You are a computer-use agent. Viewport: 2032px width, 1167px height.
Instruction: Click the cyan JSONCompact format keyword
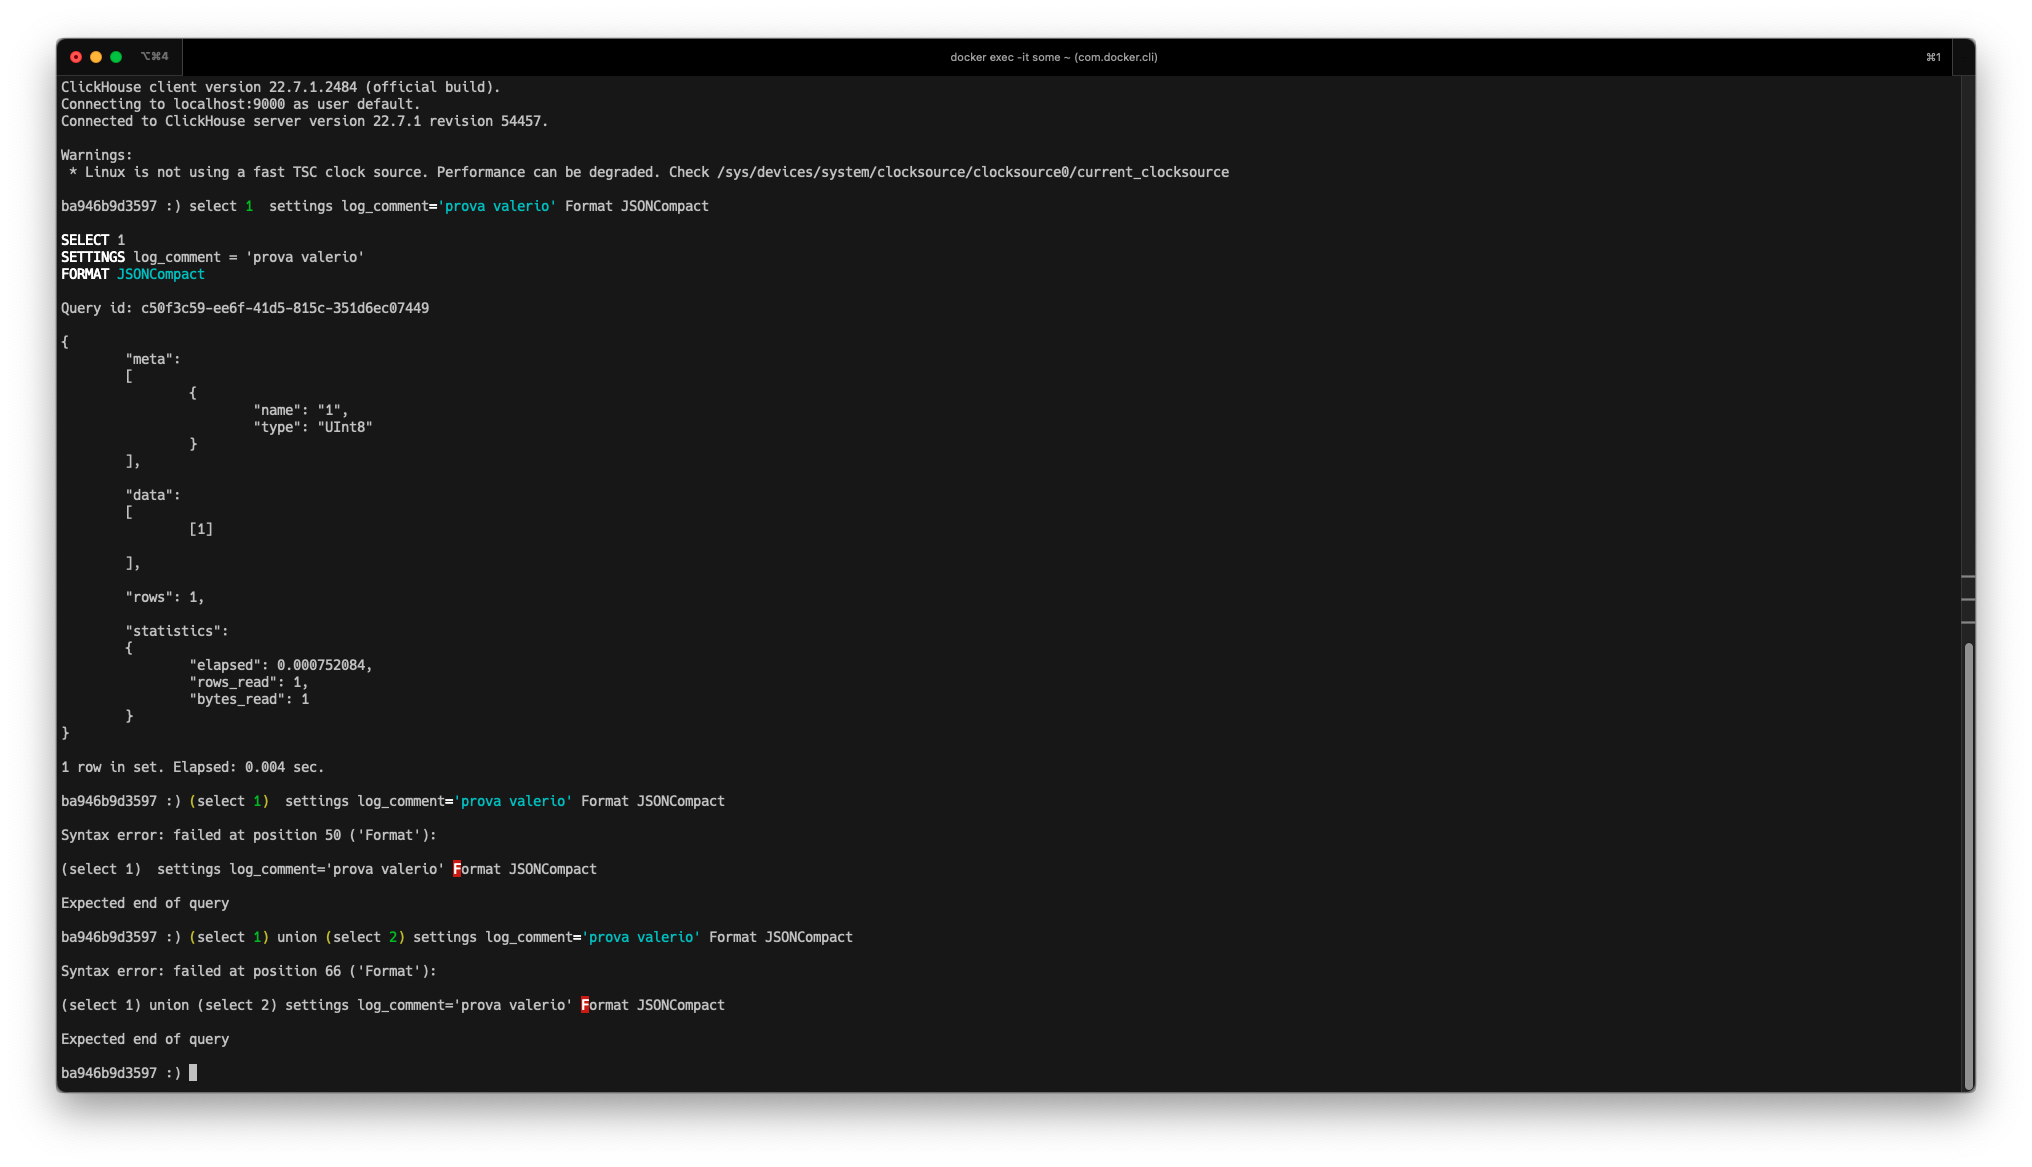tap(160, 274)
